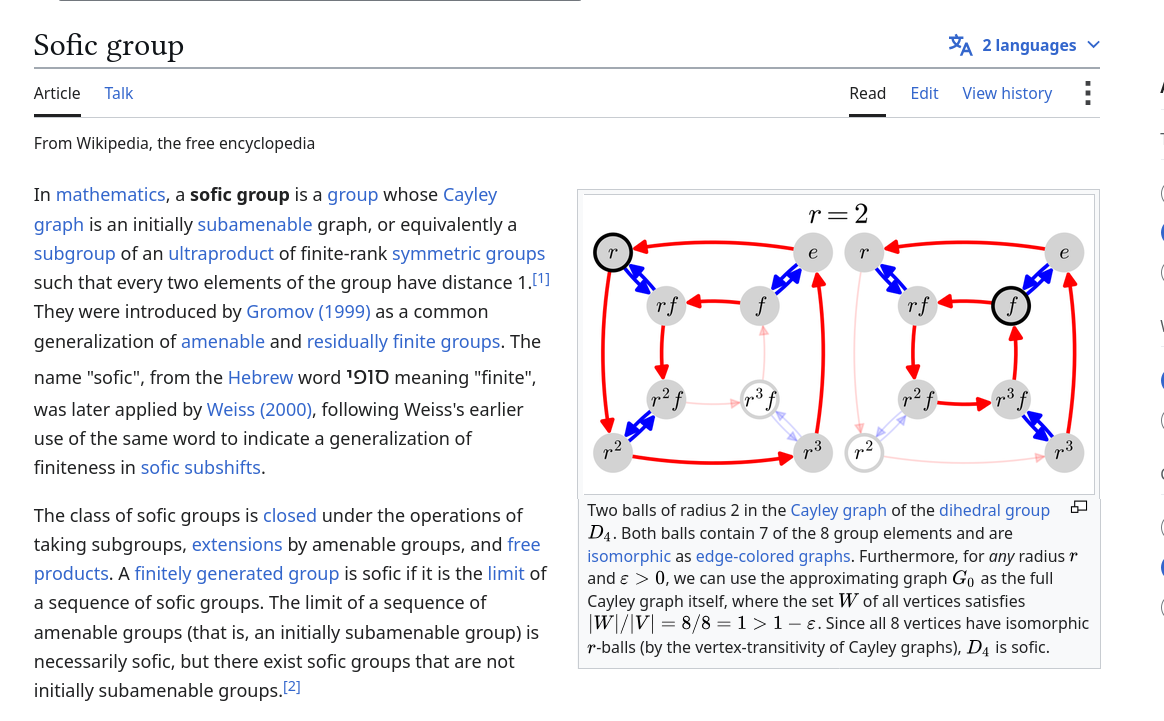This screenshot has height=721, width=1164.
Task: Open the 2 languages translation icon
Action: [x=960, y=45]
